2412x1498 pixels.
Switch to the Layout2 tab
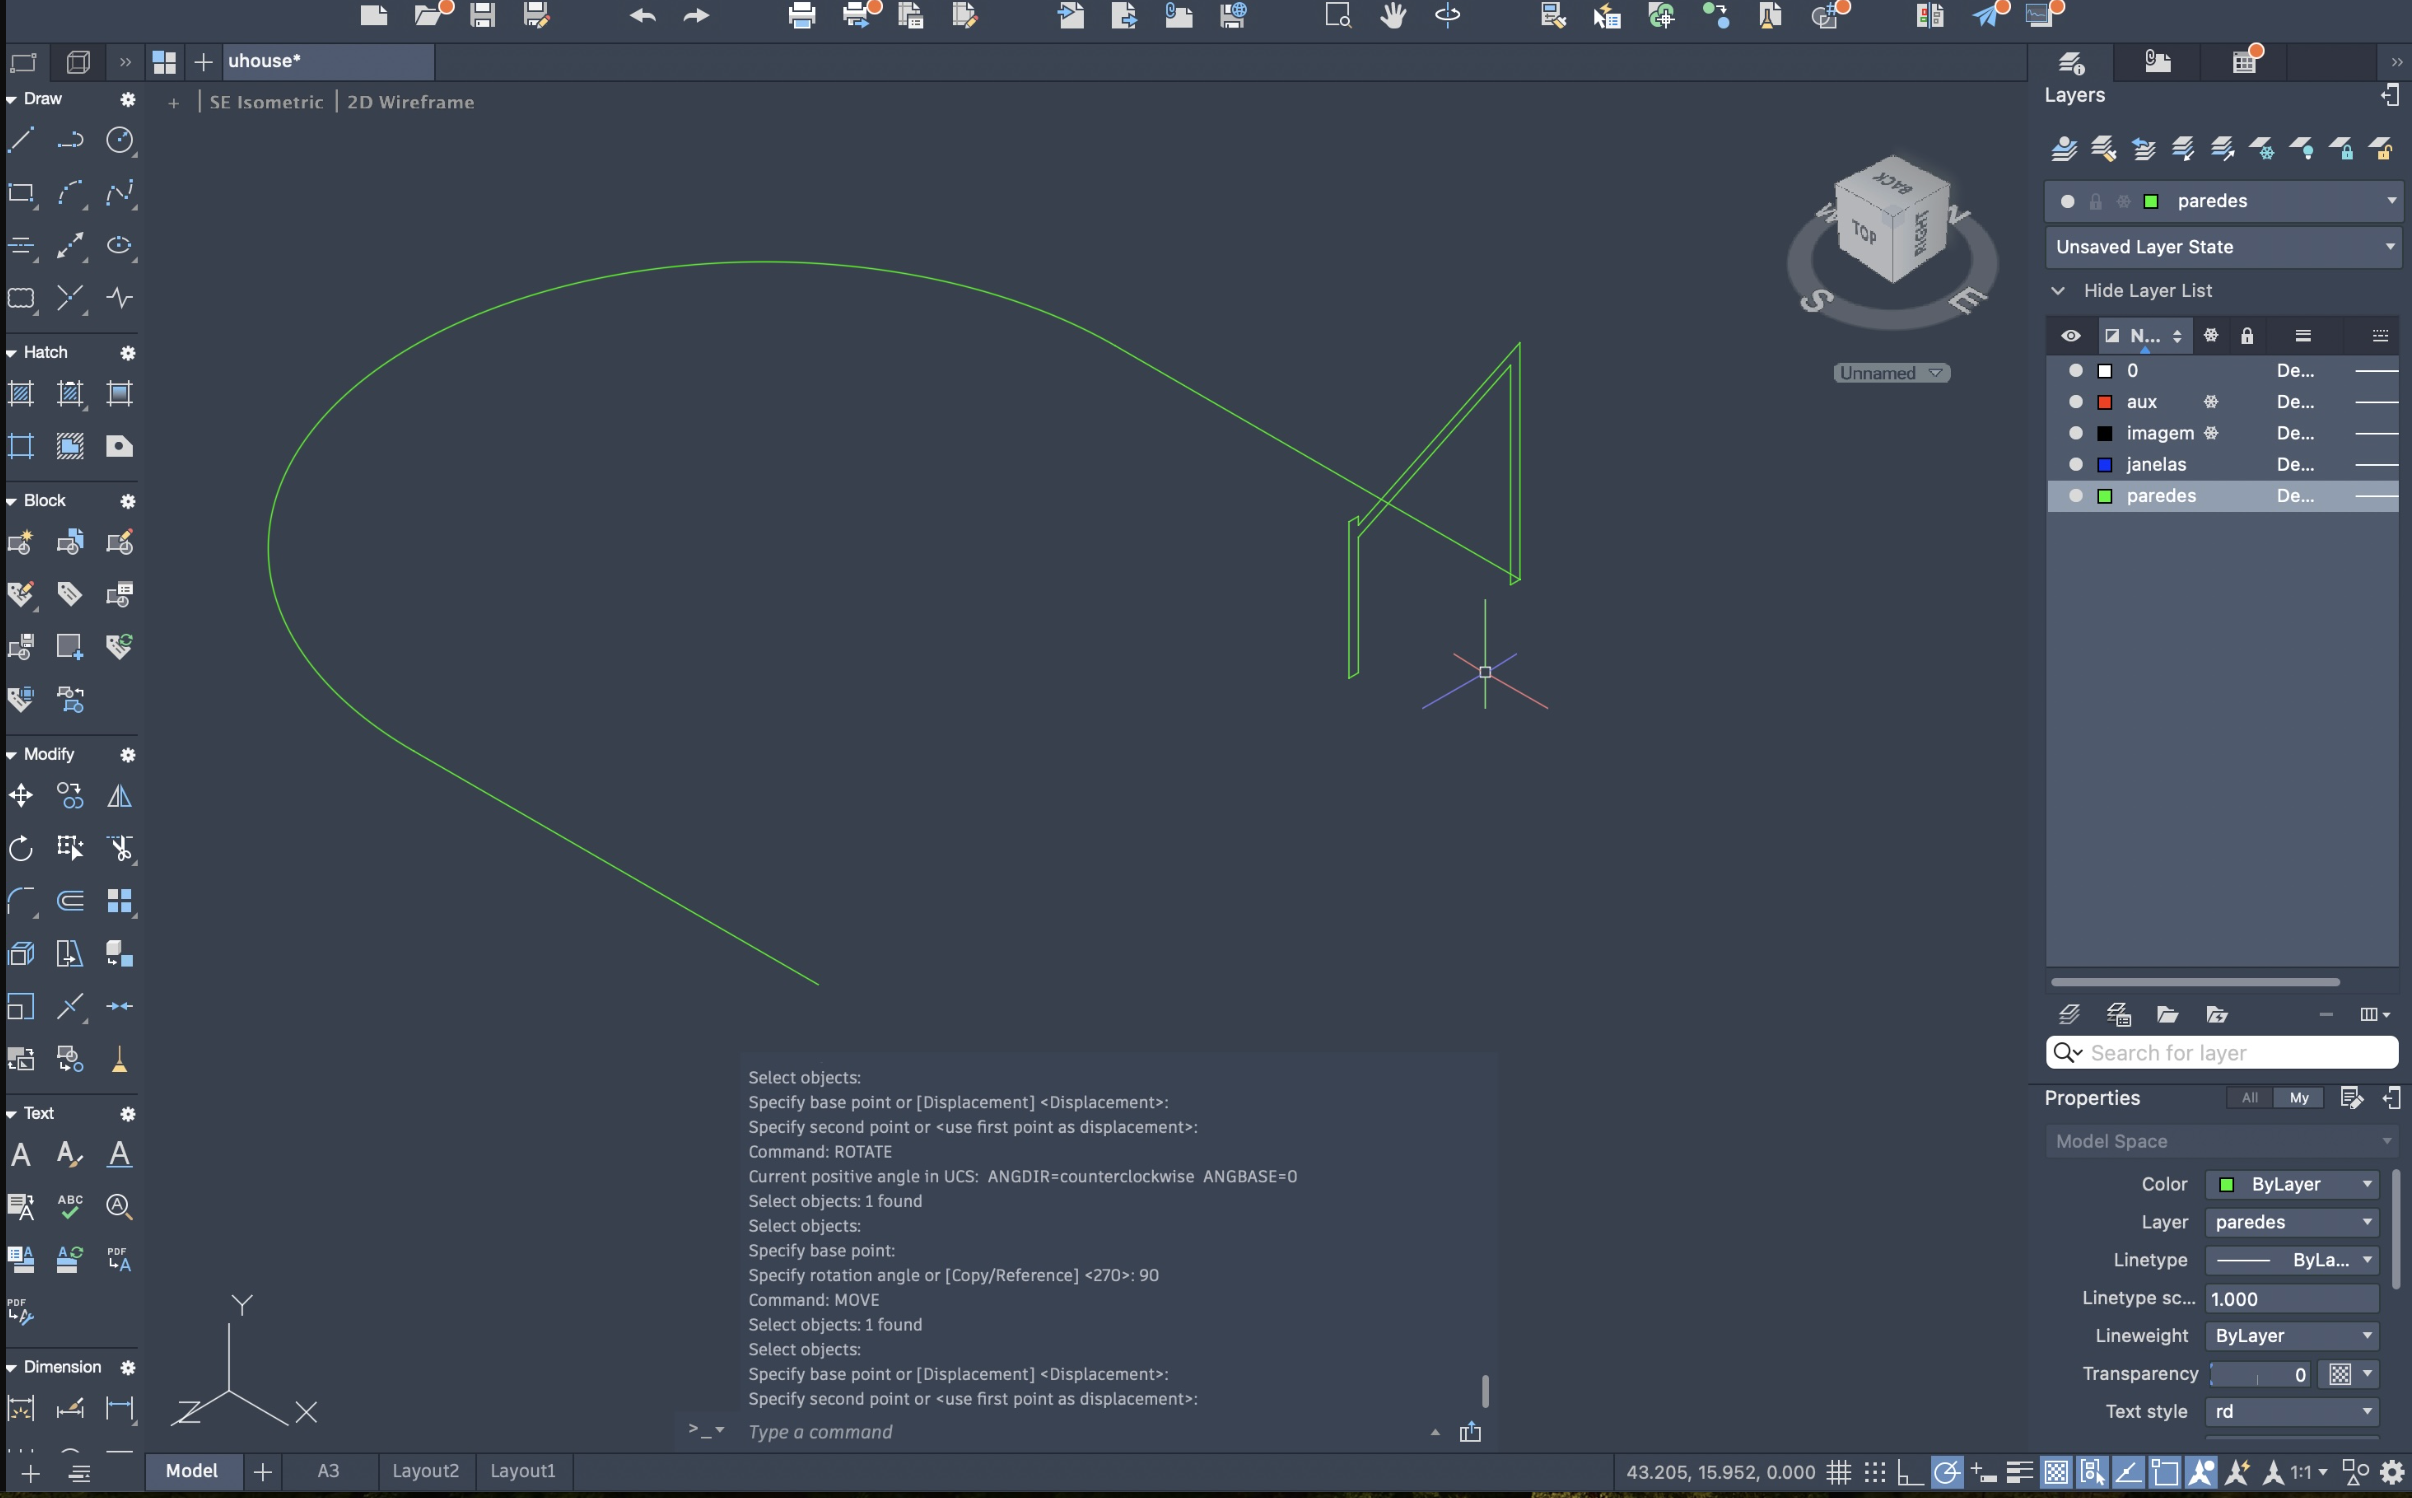pos(425,1471)
